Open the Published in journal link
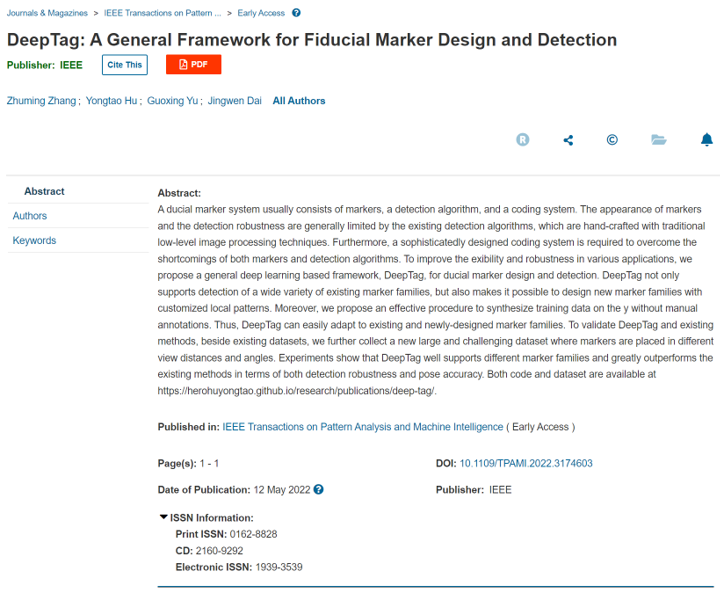The image size is (720, 594). coord(363,427)
